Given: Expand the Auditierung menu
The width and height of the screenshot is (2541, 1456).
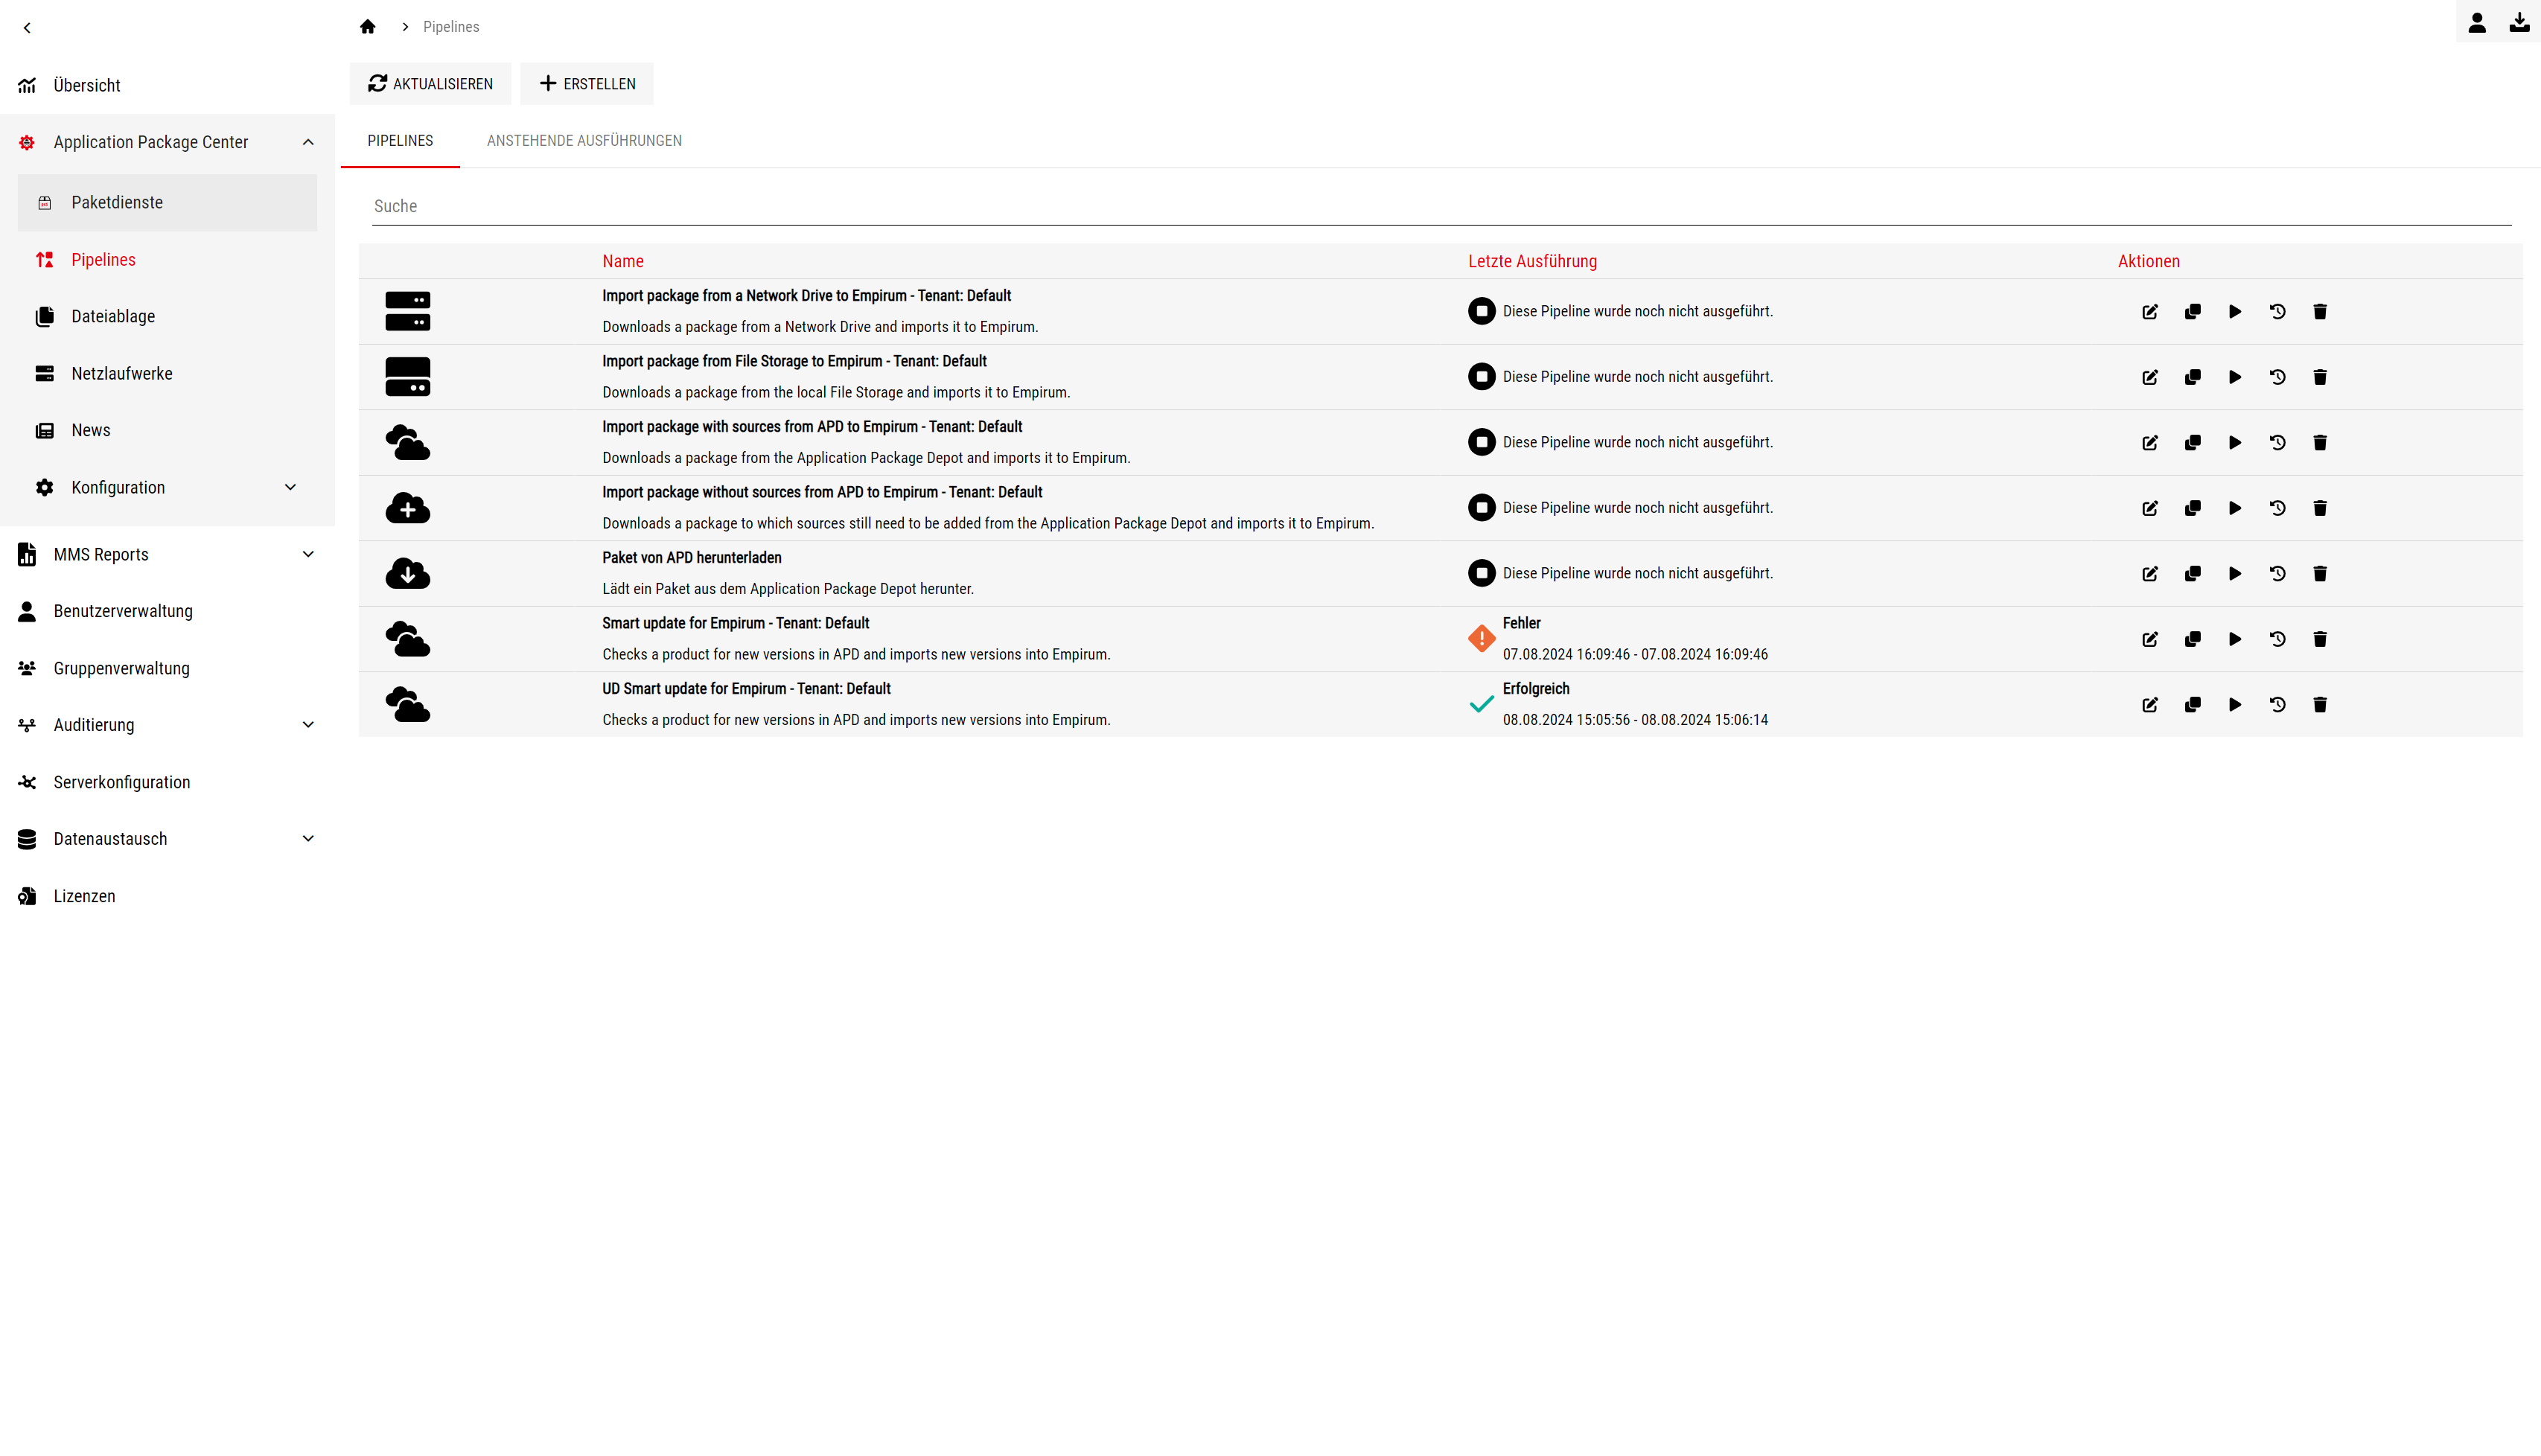Looking at the screenshot, I should click(308, 725).
